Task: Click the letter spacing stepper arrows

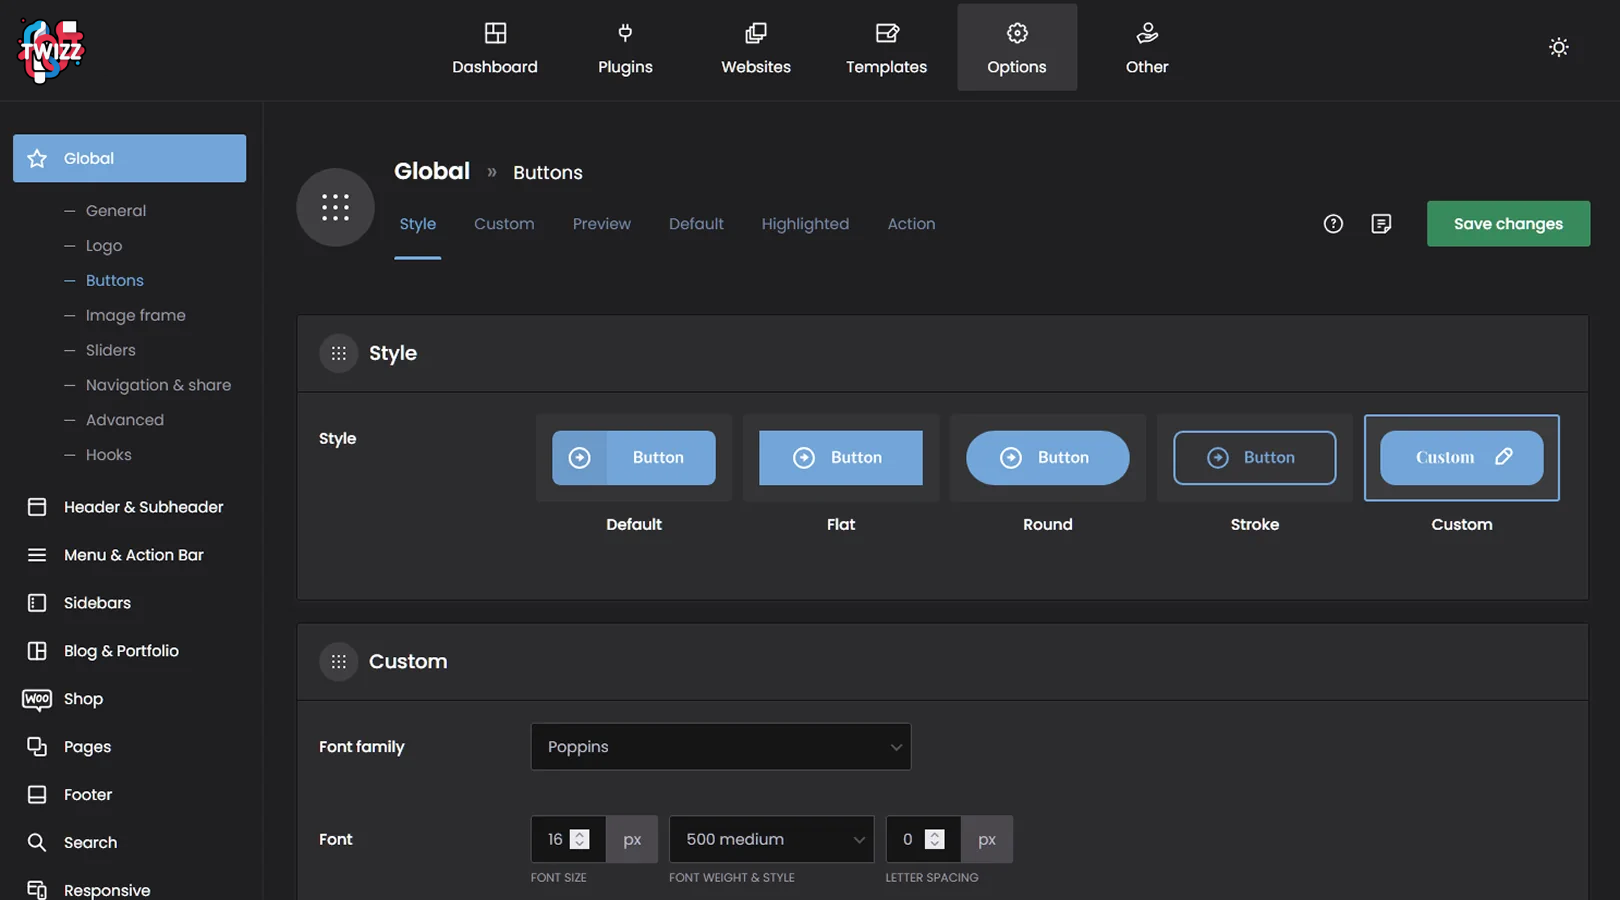Action: 935,839
